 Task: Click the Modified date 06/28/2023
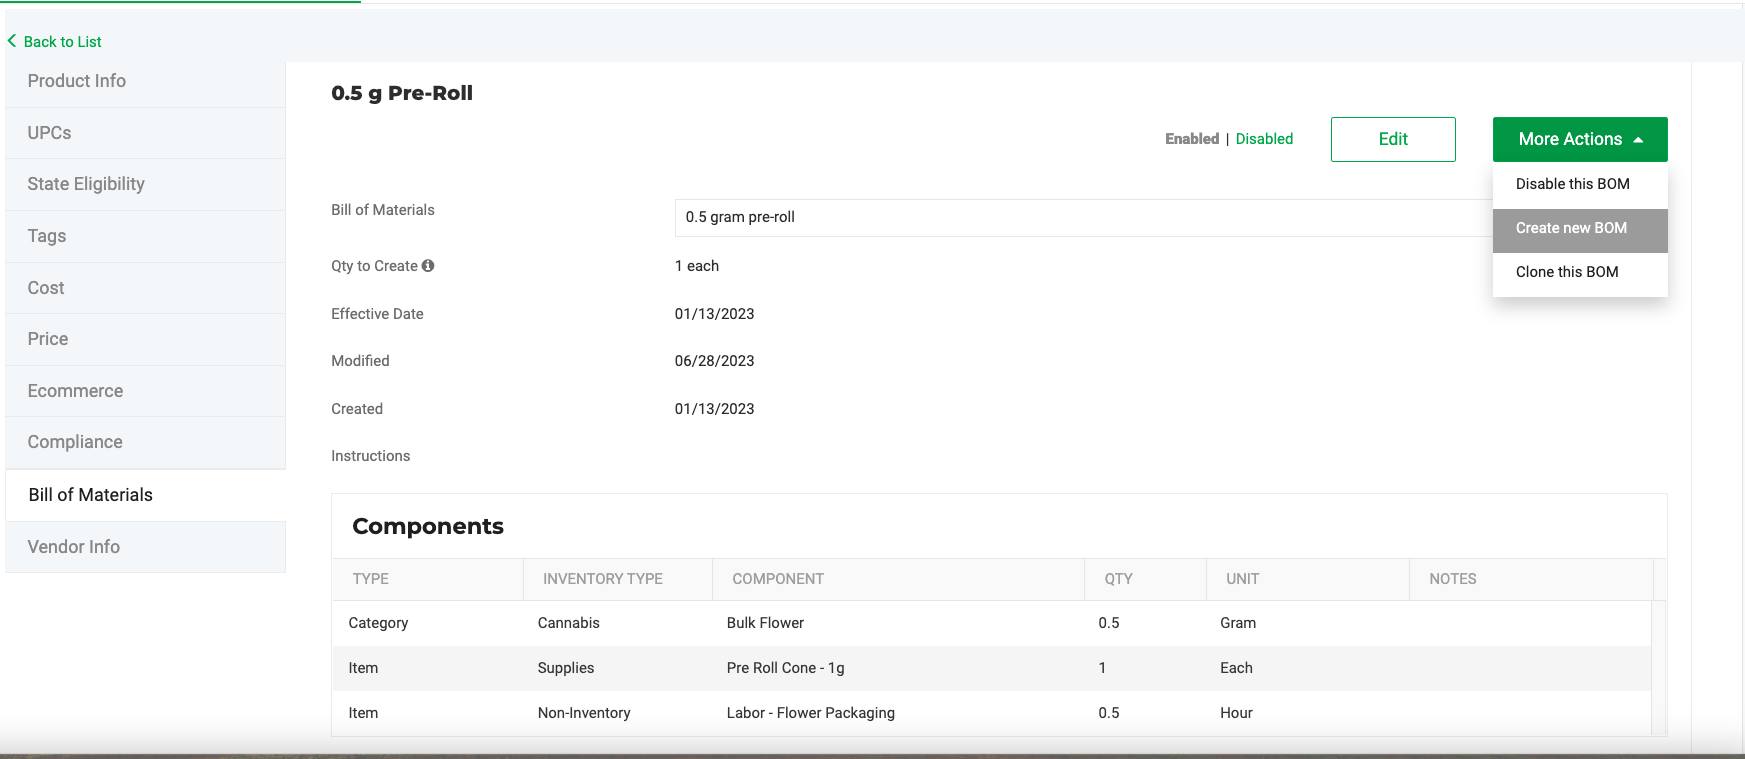714,361
